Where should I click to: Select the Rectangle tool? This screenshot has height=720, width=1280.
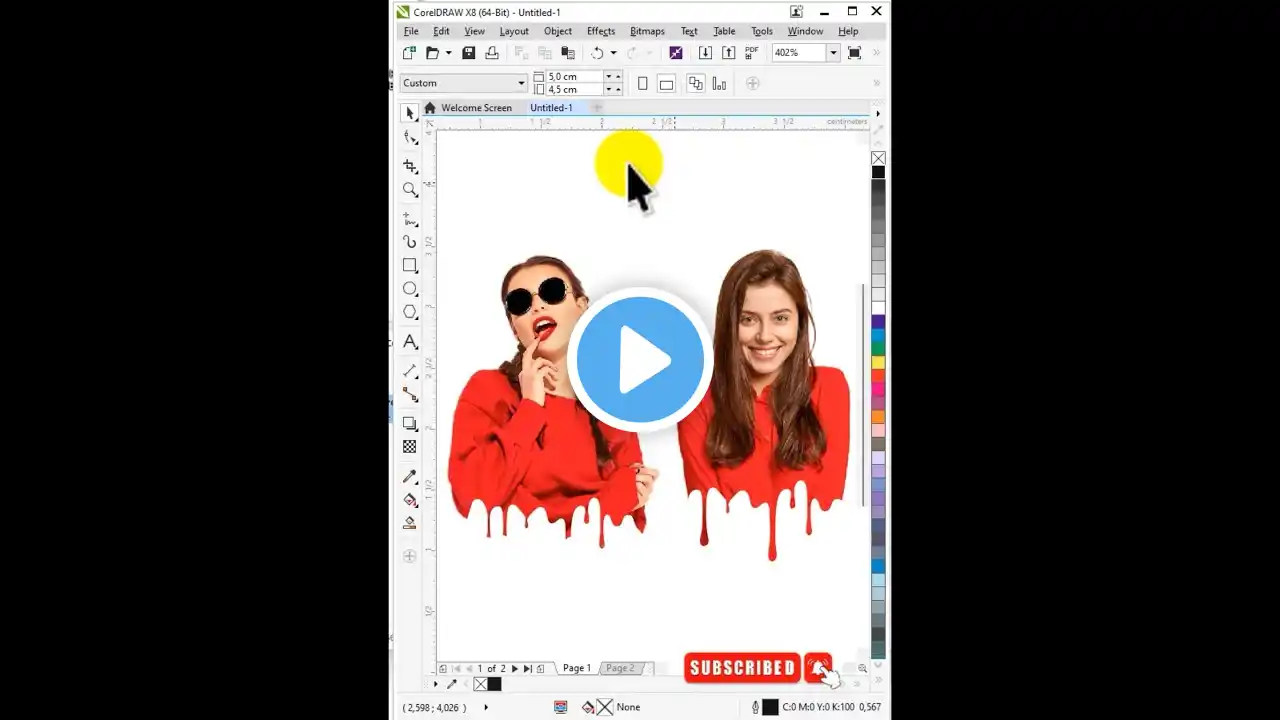coord(410,265)
